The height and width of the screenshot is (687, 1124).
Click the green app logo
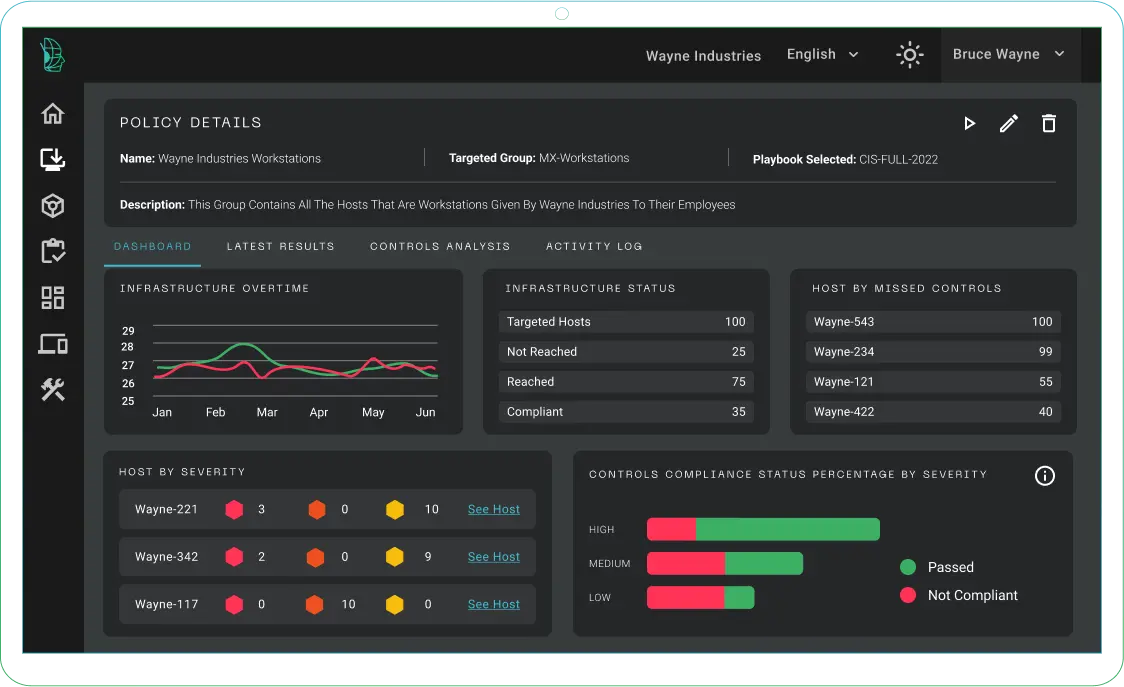pos(52,55)
